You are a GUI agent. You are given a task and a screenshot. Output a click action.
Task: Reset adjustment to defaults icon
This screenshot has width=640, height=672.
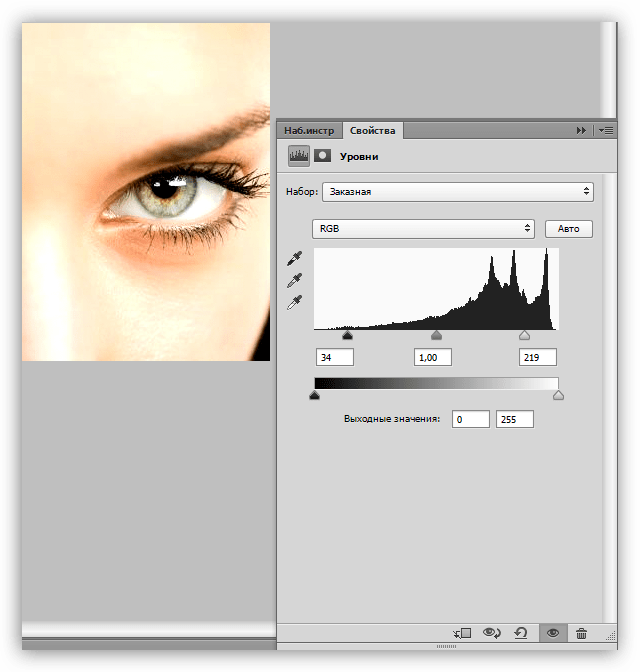pyautogui.click(x=520, y=633)
